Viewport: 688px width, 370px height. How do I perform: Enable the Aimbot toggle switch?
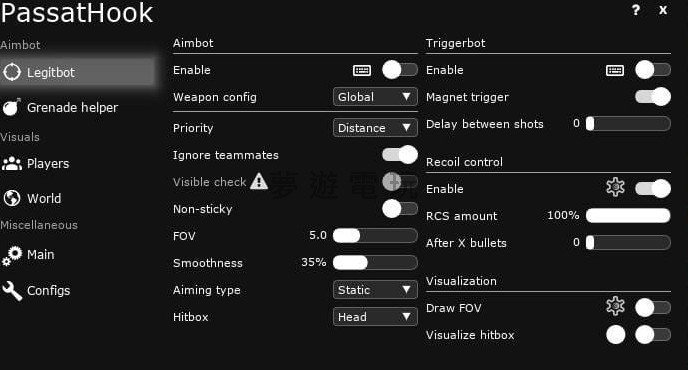pos(399,70)
